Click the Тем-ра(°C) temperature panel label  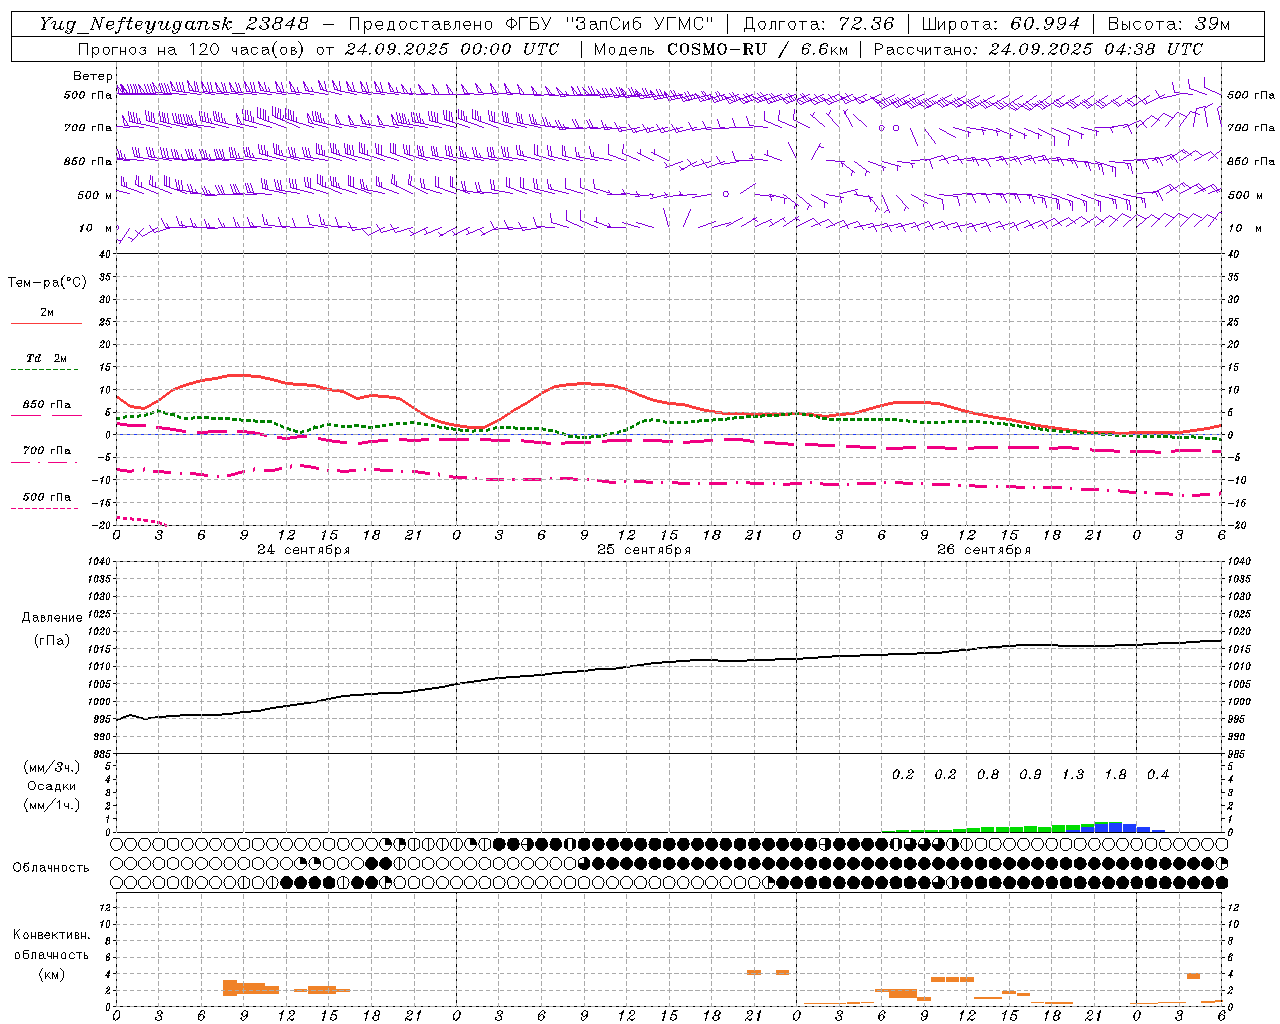[x=47, y=283]
